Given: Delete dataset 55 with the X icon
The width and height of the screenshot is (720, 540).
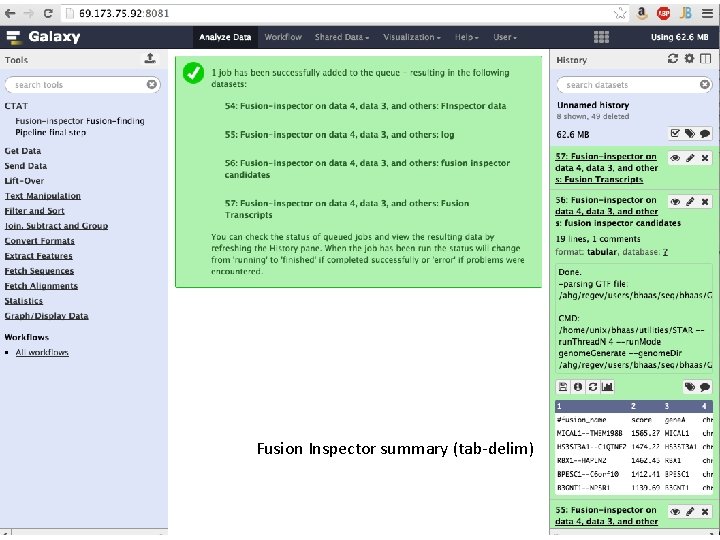Looking at the screenshot, I should tap(705, 512).
